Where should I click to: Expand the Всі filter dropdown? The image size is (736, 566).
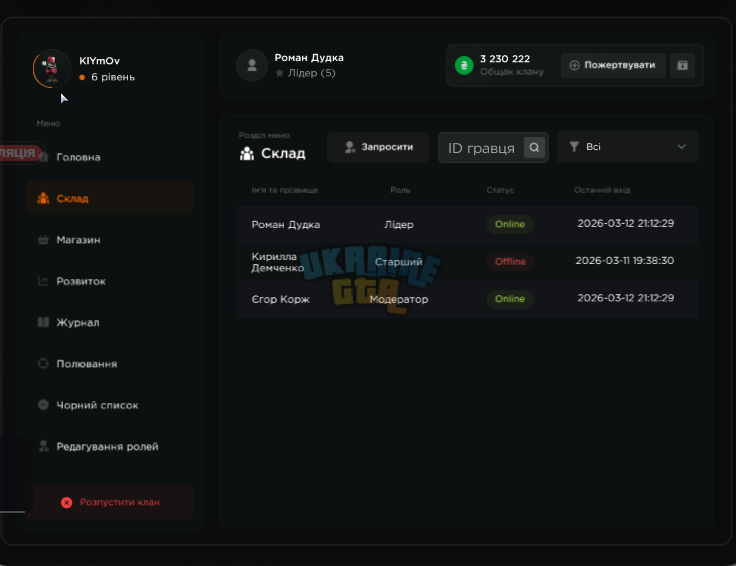click(x=627, y=147)
